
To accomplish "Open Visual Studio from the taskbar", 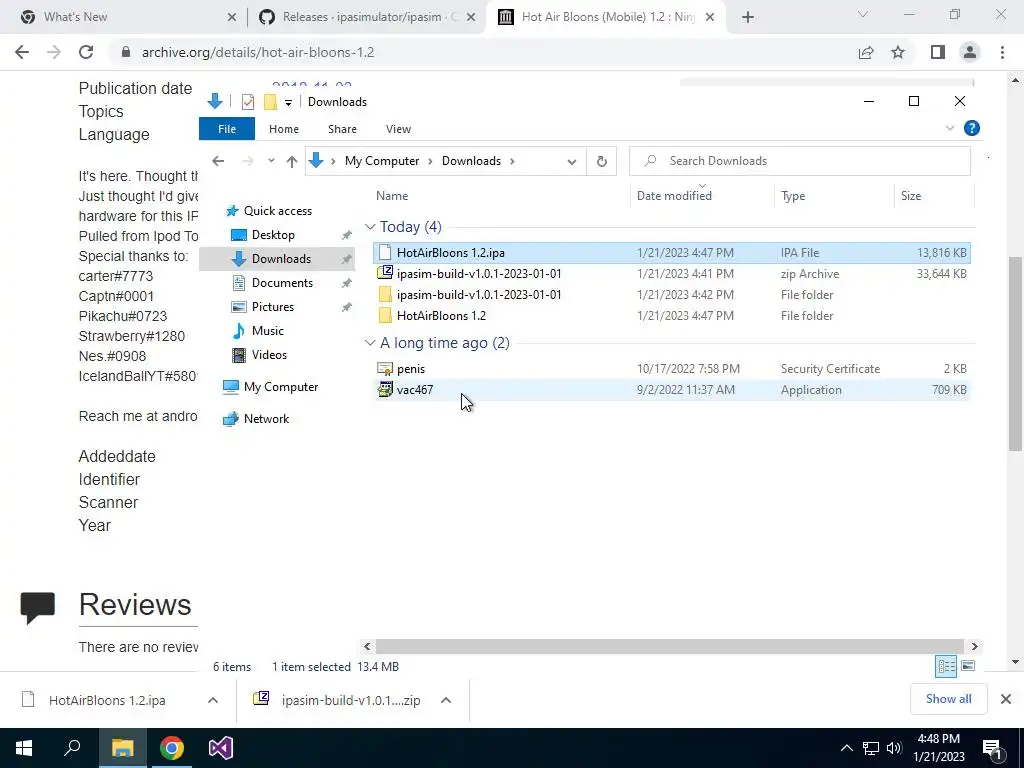I will [x=221, y=748].
